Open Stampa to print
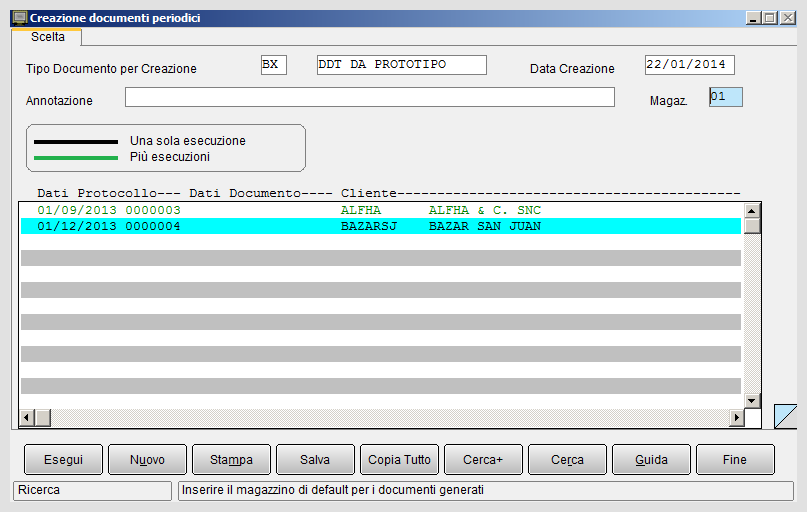The image size is (807, 512). click(x=231, y=460)
